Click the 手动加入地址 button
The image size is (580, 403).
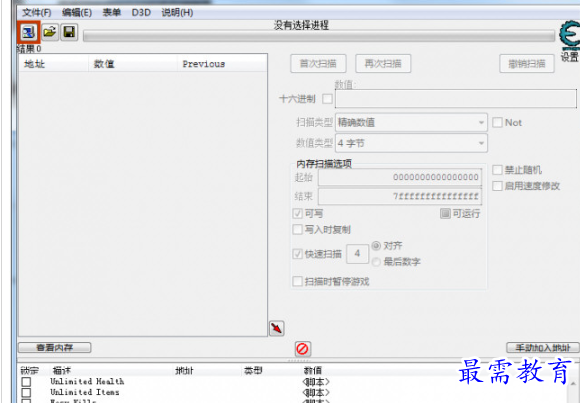(x=543, y=347)
